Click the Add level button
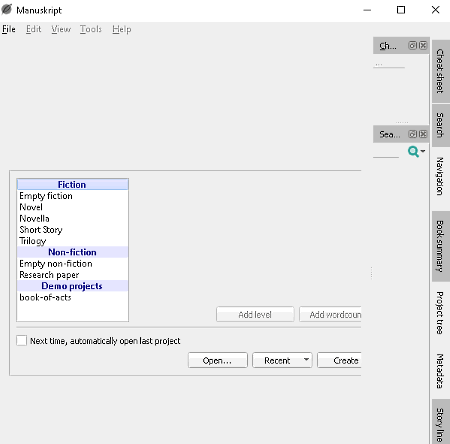 coord(255,314)
